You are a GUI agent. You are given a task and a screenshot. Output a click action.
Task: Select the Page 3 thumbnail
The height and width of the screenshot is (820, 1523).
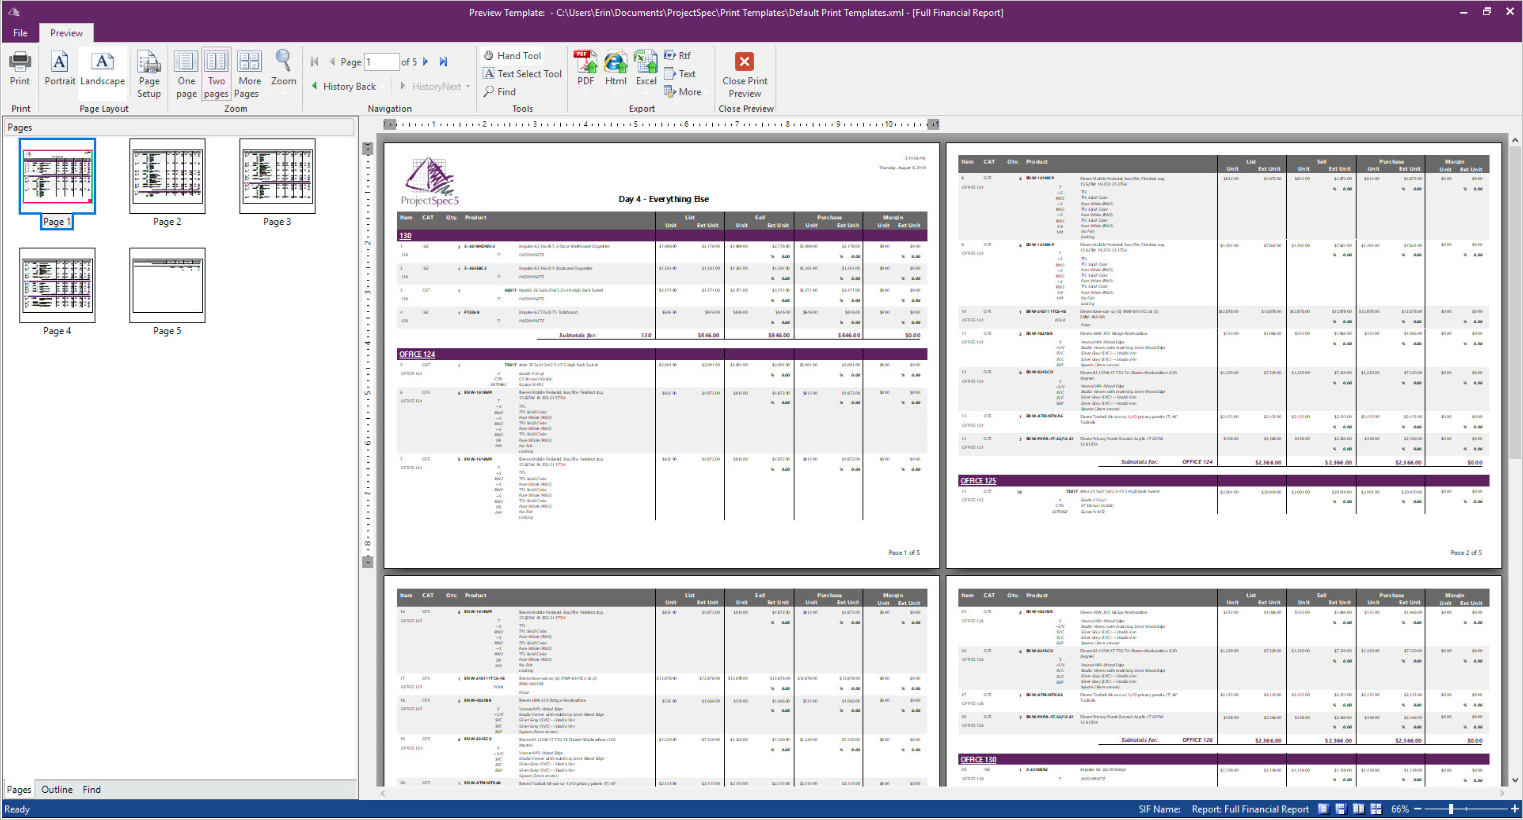tap(277, 176)
